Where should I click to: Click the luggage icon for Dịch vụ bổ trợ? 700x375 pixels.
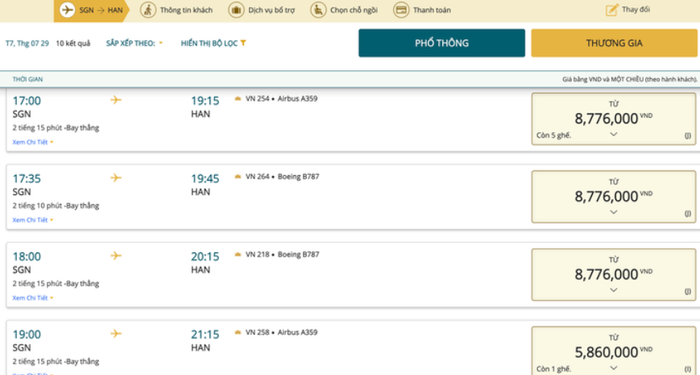[236, 10]
